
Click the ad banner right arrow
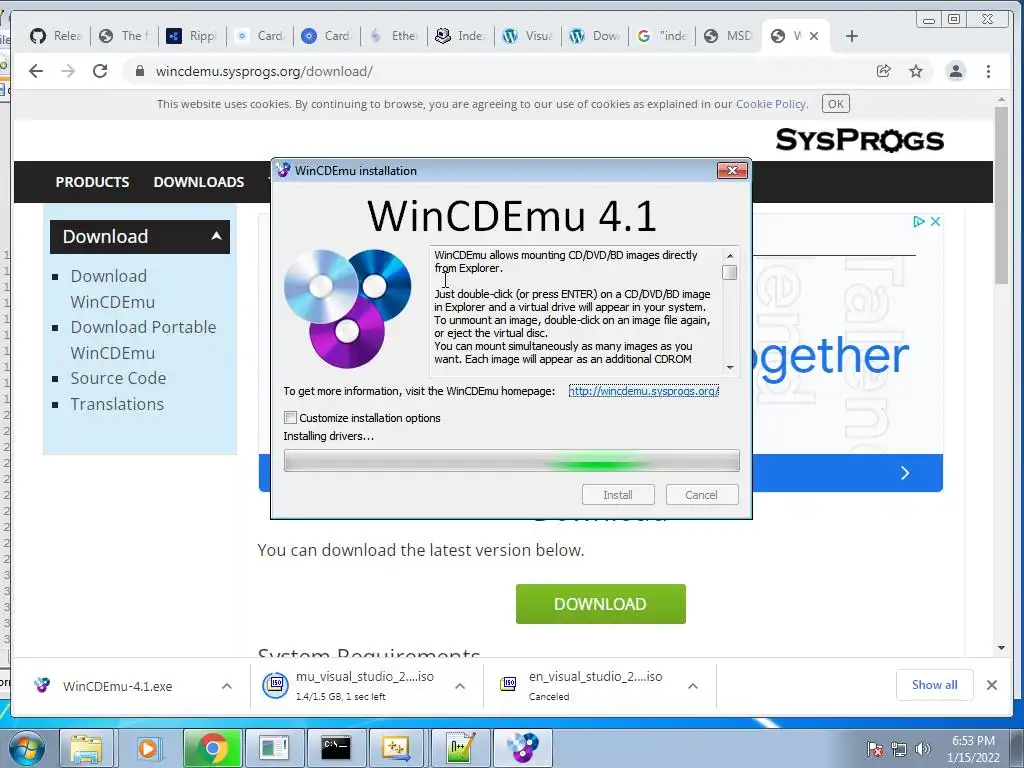pyautogui.click(x=904, y=473)
